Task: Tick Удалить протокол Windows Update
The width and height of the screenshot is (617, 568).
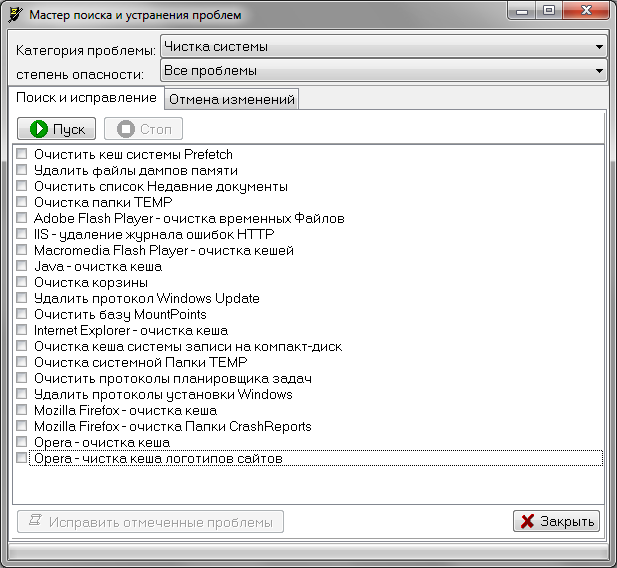Action: 22,298
